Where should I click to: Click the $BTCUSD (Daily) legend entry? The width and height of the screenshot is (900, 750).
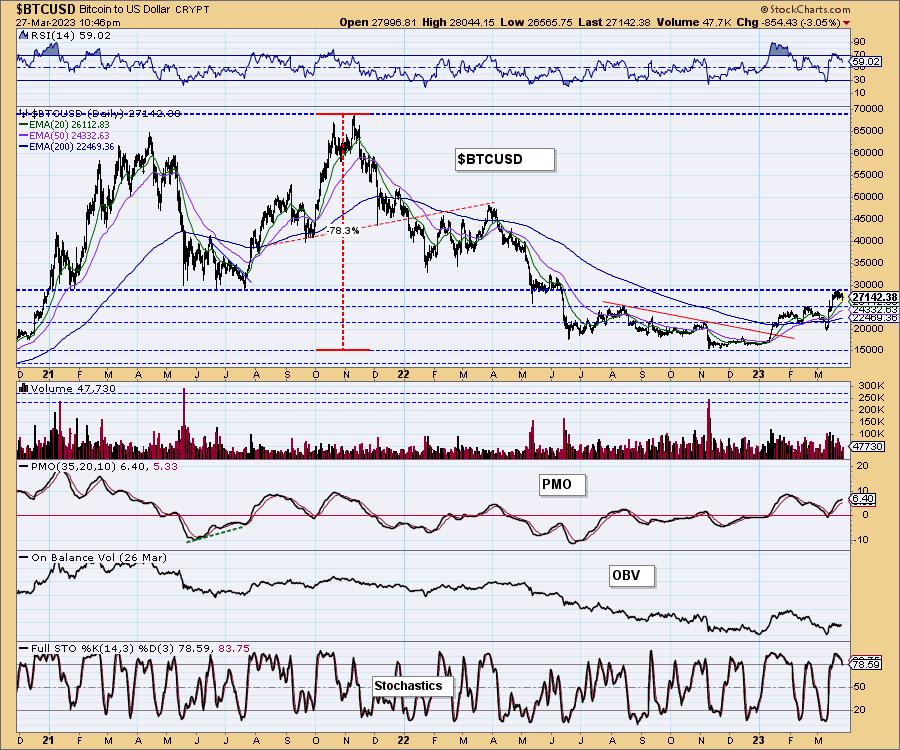[x=102, y=114]
